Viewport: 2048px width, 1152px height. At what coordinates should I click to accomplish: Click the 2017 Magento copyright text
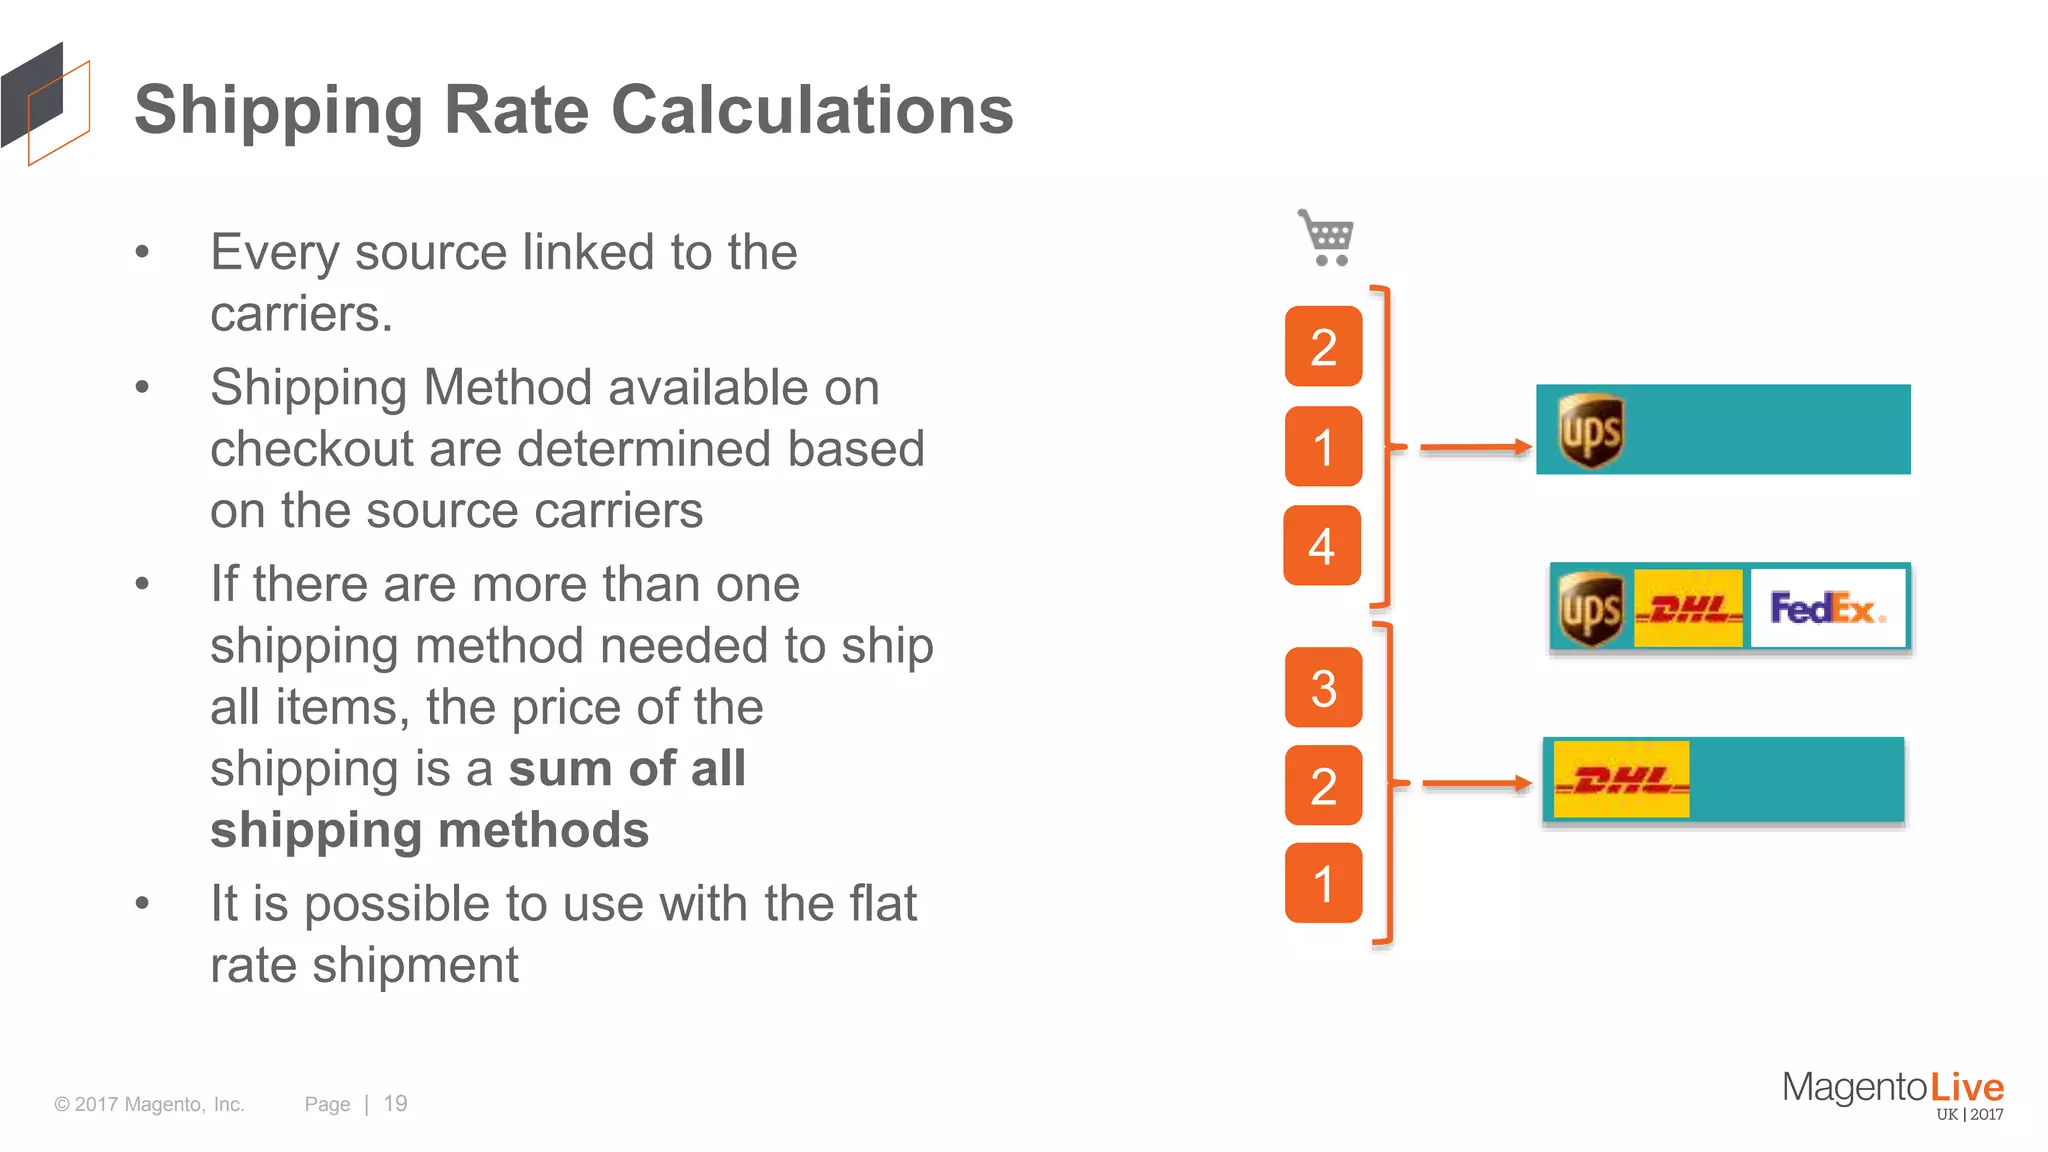[149, 1104]
